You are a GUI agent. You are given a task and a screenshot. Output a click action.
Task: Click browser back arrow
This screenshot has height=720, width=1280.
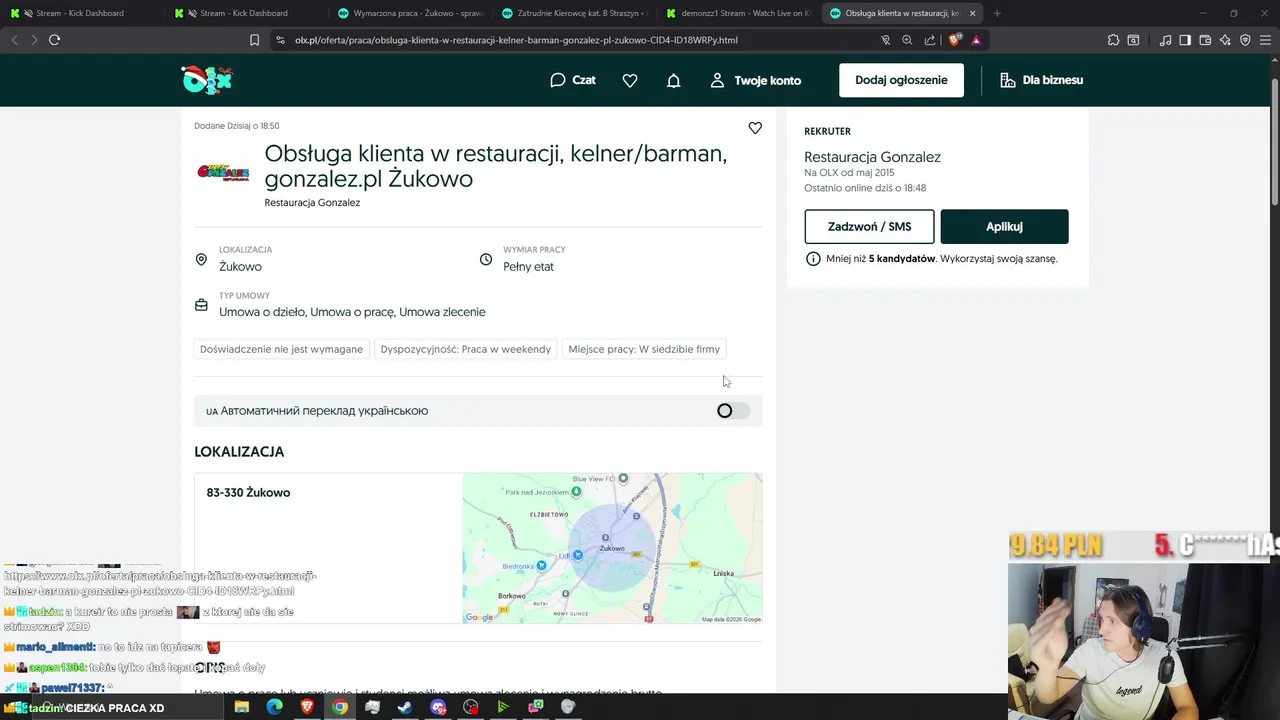[x=14, y=40]
